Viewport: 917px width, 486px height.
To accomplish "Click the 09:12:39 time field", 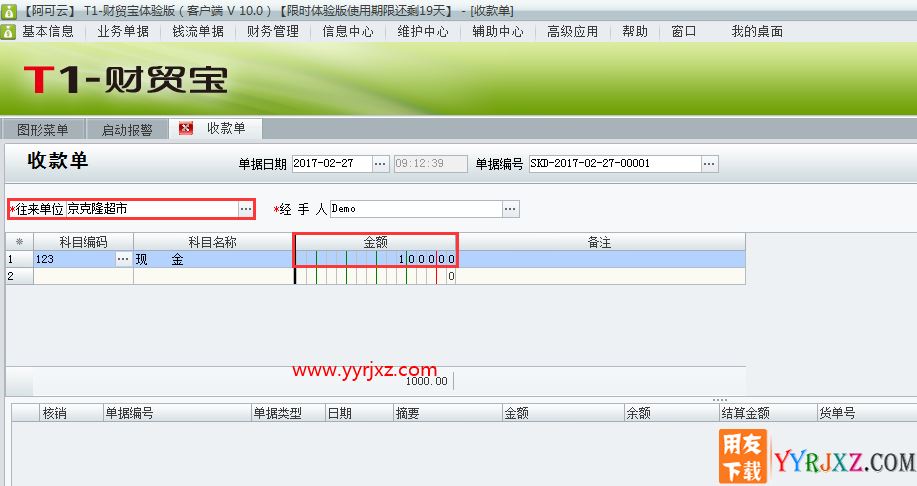I will [x=430, y=164].
